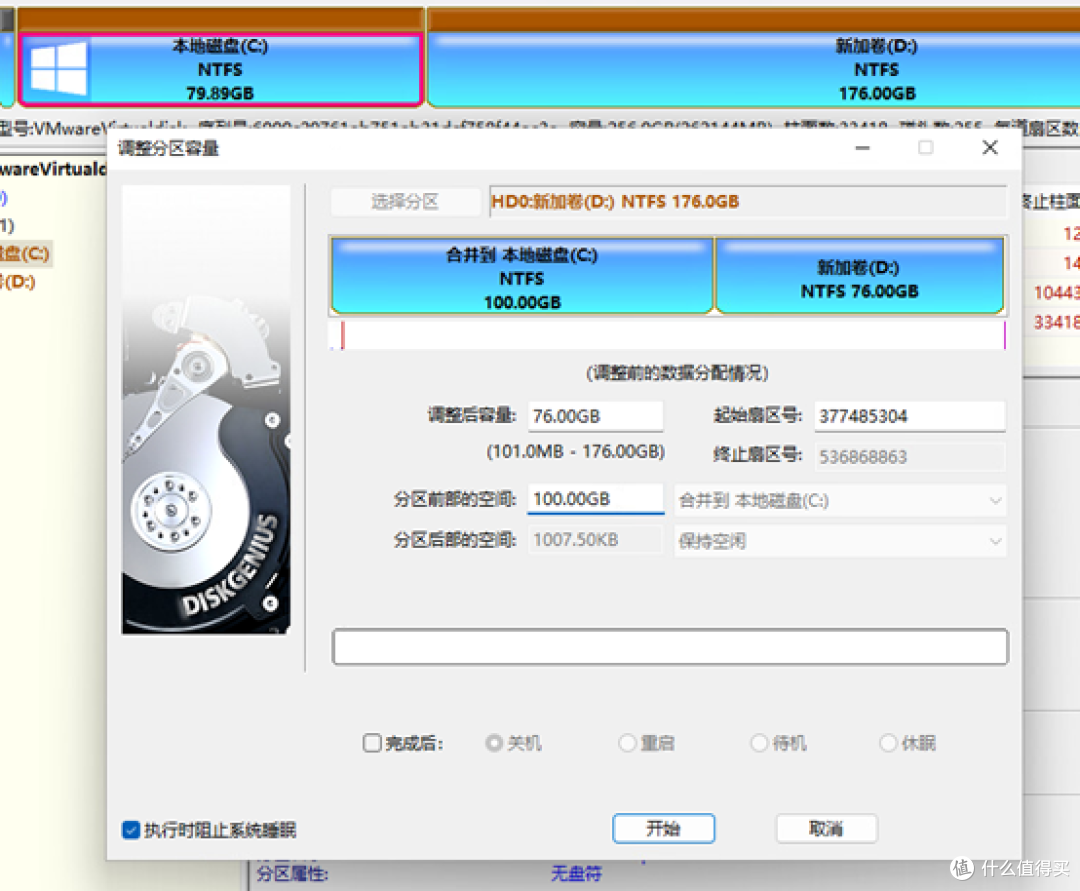Minimize the 调整分区容量 dialog
Image resolution: width=1080 pixels, height=891 pixels.
click(x=862, y=148)
